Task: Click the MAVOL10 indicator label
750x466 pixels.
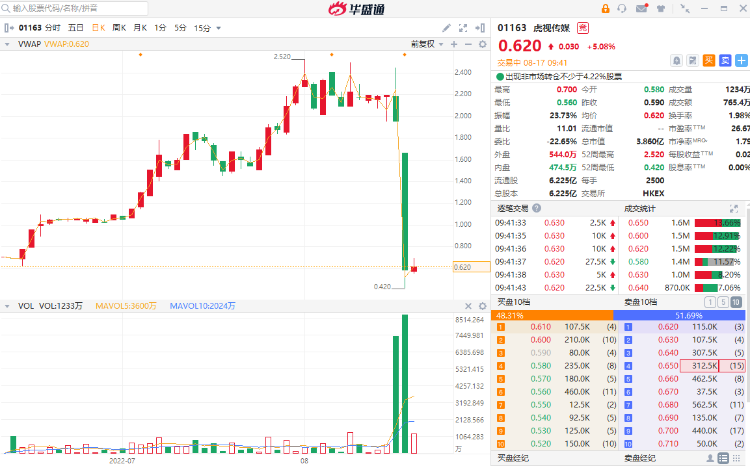Action: click(202, 306)
